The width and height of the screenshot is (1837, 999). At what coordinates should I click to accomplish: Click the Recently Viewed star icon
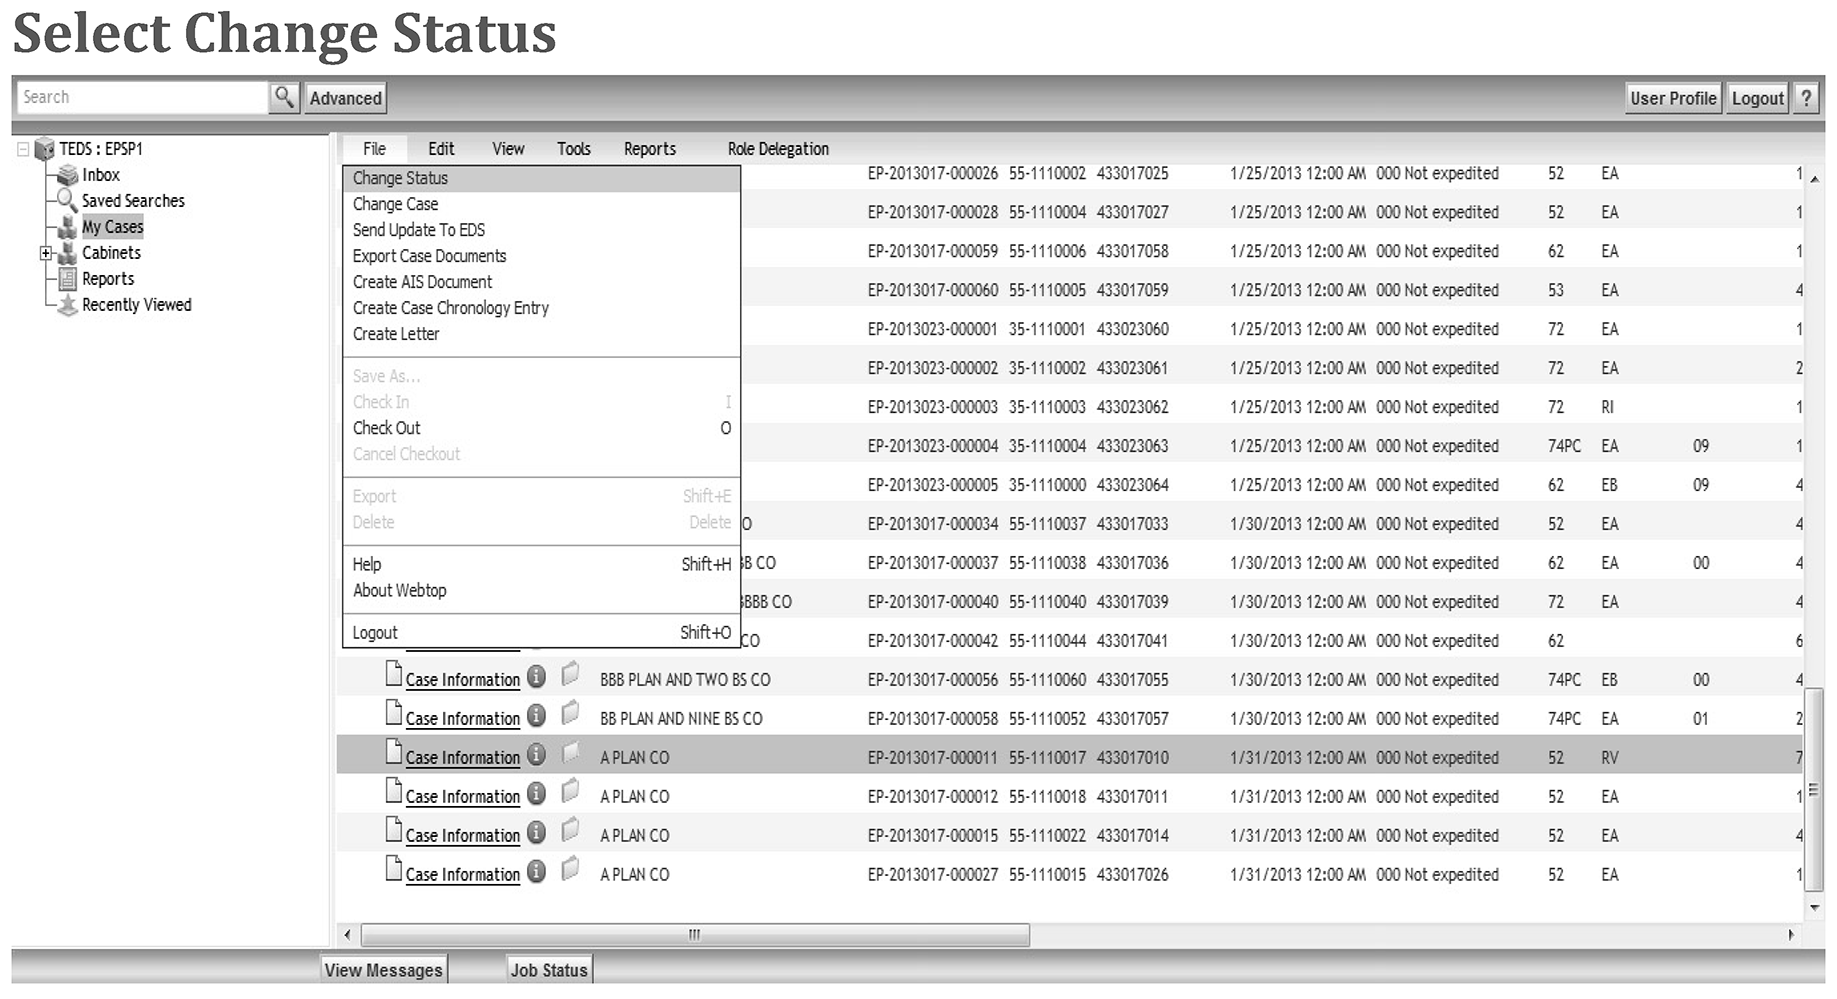(x=67, y=305)
